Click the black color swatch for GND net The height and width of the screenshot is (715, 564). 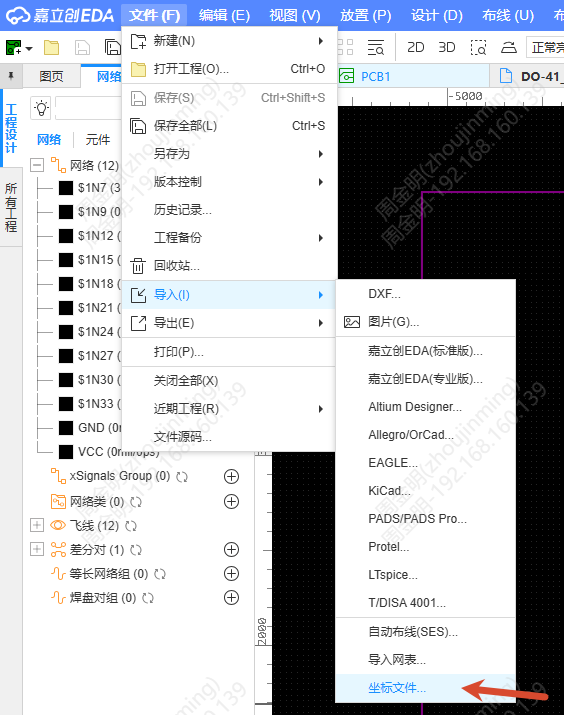coord(66,428)
